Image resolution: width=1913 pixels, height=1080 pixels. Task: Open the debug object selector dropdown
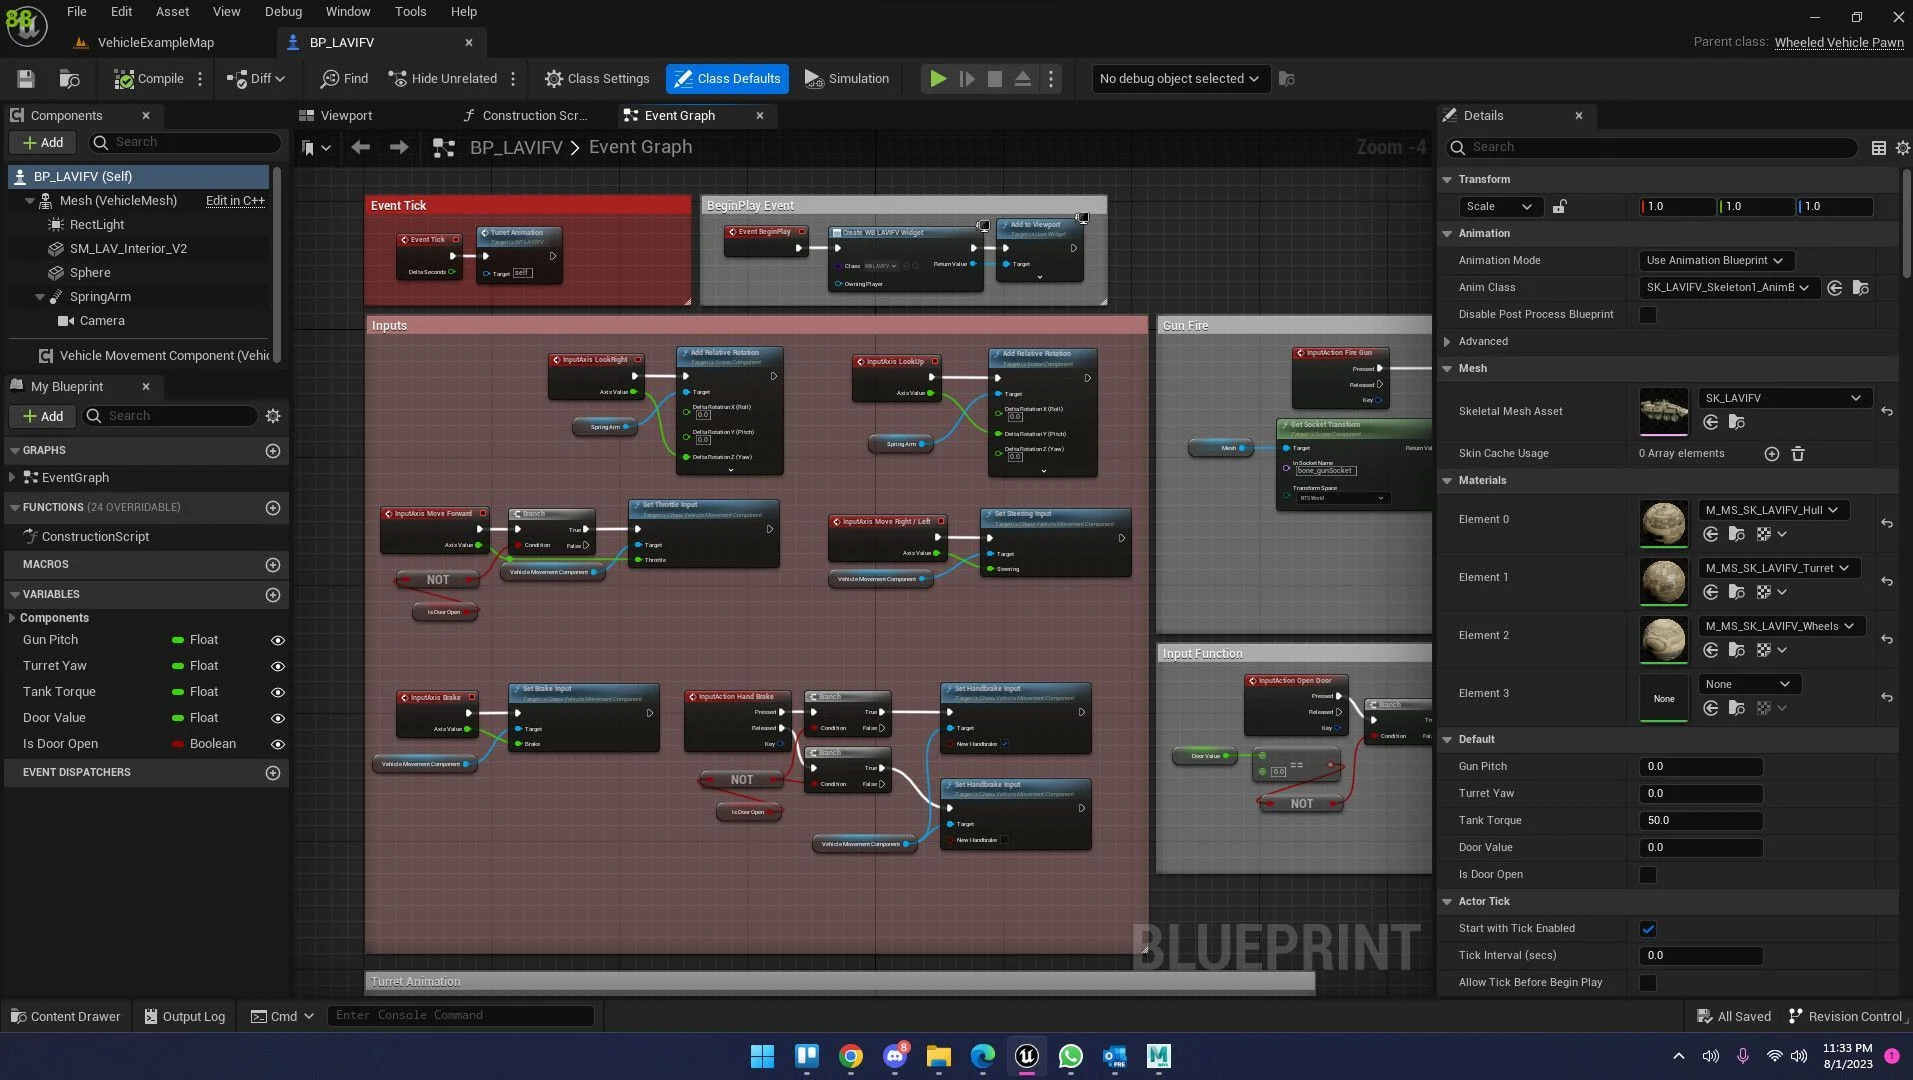click(1179, 79)
